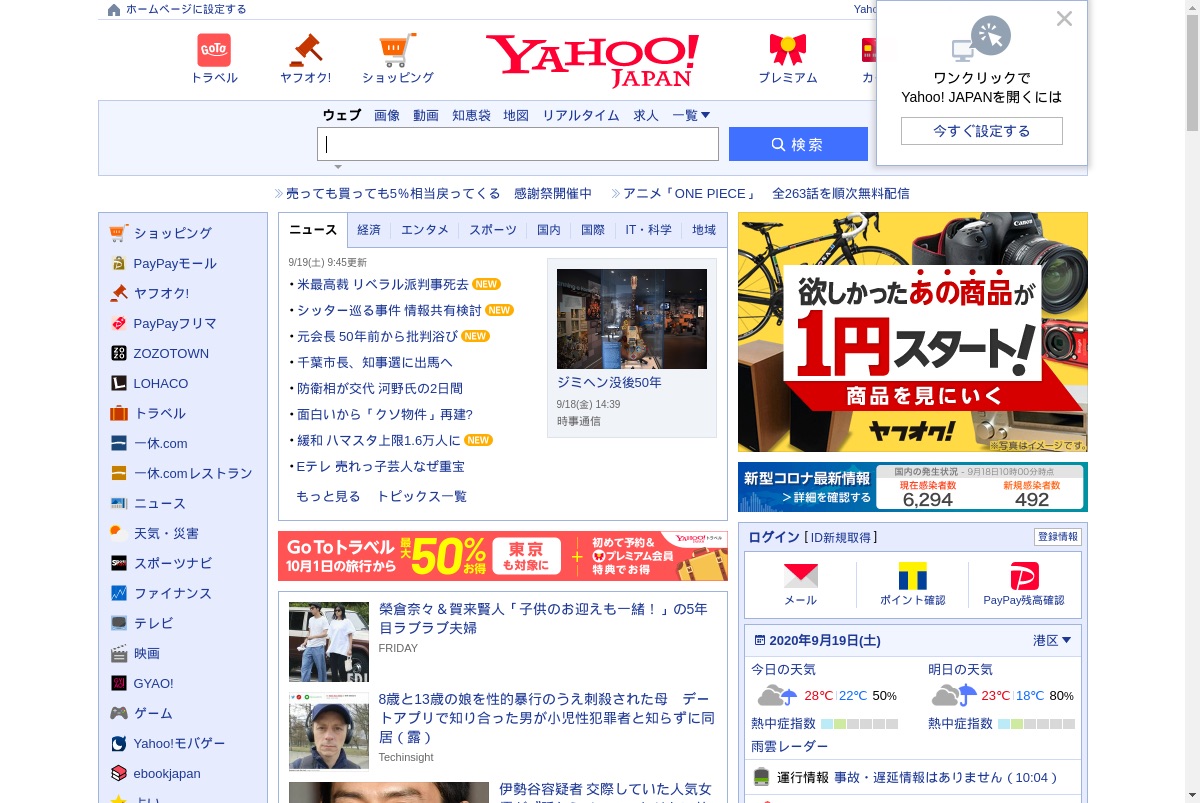This screenshot has height=803, width=1200.
Task: Click the ファイナンス chart icon in sidebar
Action: [x=119, y=593]
